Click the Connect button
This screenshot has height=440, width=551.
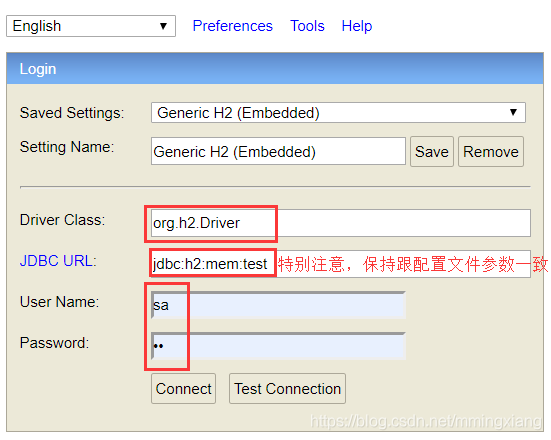[183, 389]
